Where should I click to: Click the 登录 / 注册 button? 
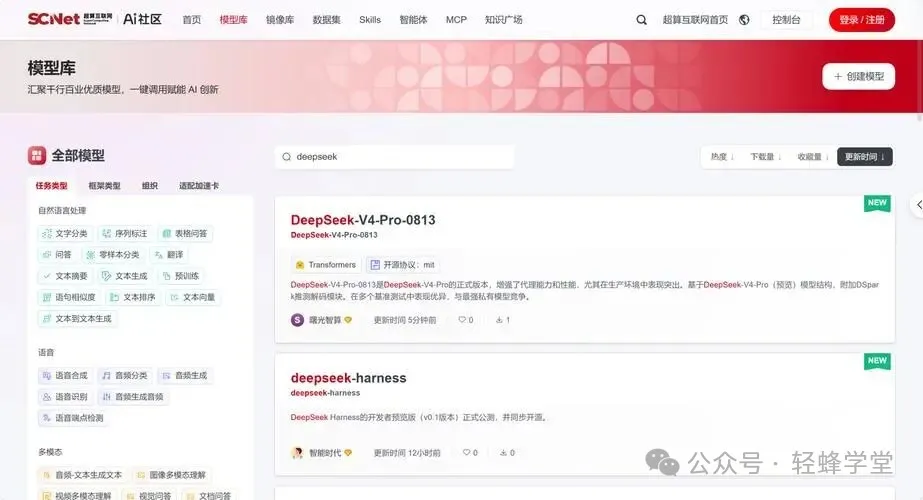click(x=862, y=19)
